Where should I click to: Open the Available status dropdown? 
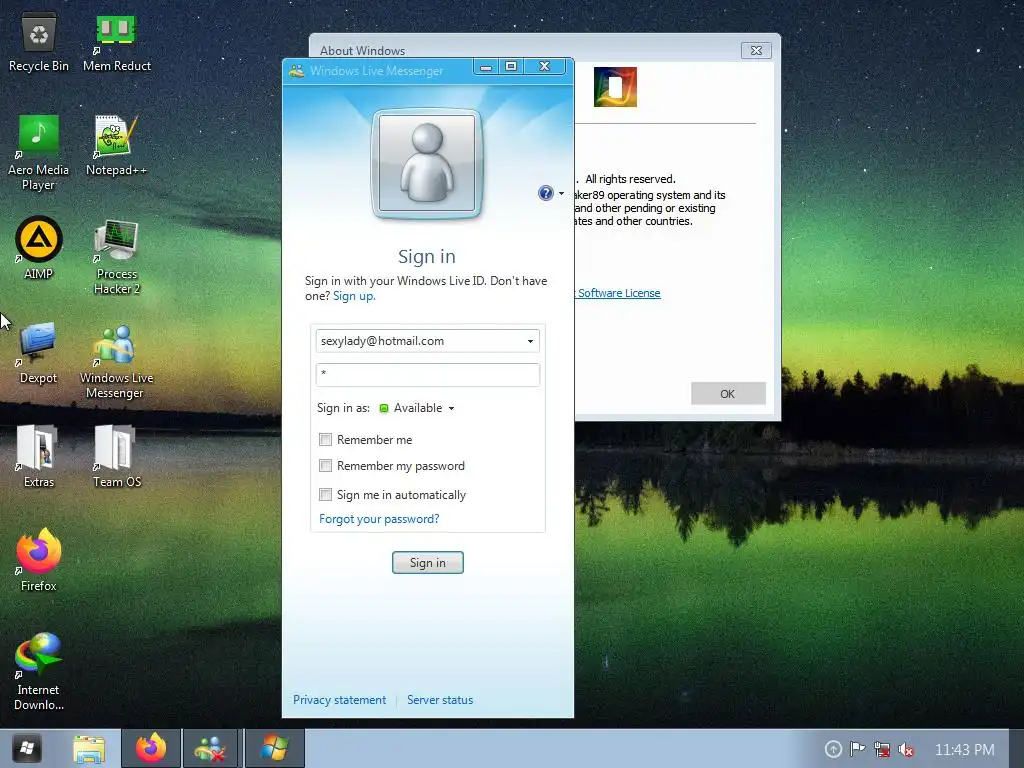point(417,408)
